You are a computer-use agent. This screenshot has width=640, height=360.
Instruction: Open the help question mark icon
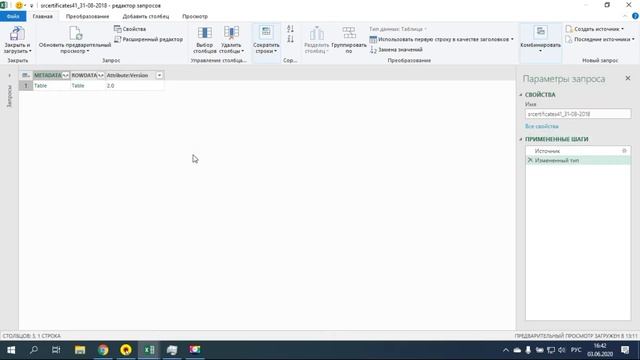636,16
